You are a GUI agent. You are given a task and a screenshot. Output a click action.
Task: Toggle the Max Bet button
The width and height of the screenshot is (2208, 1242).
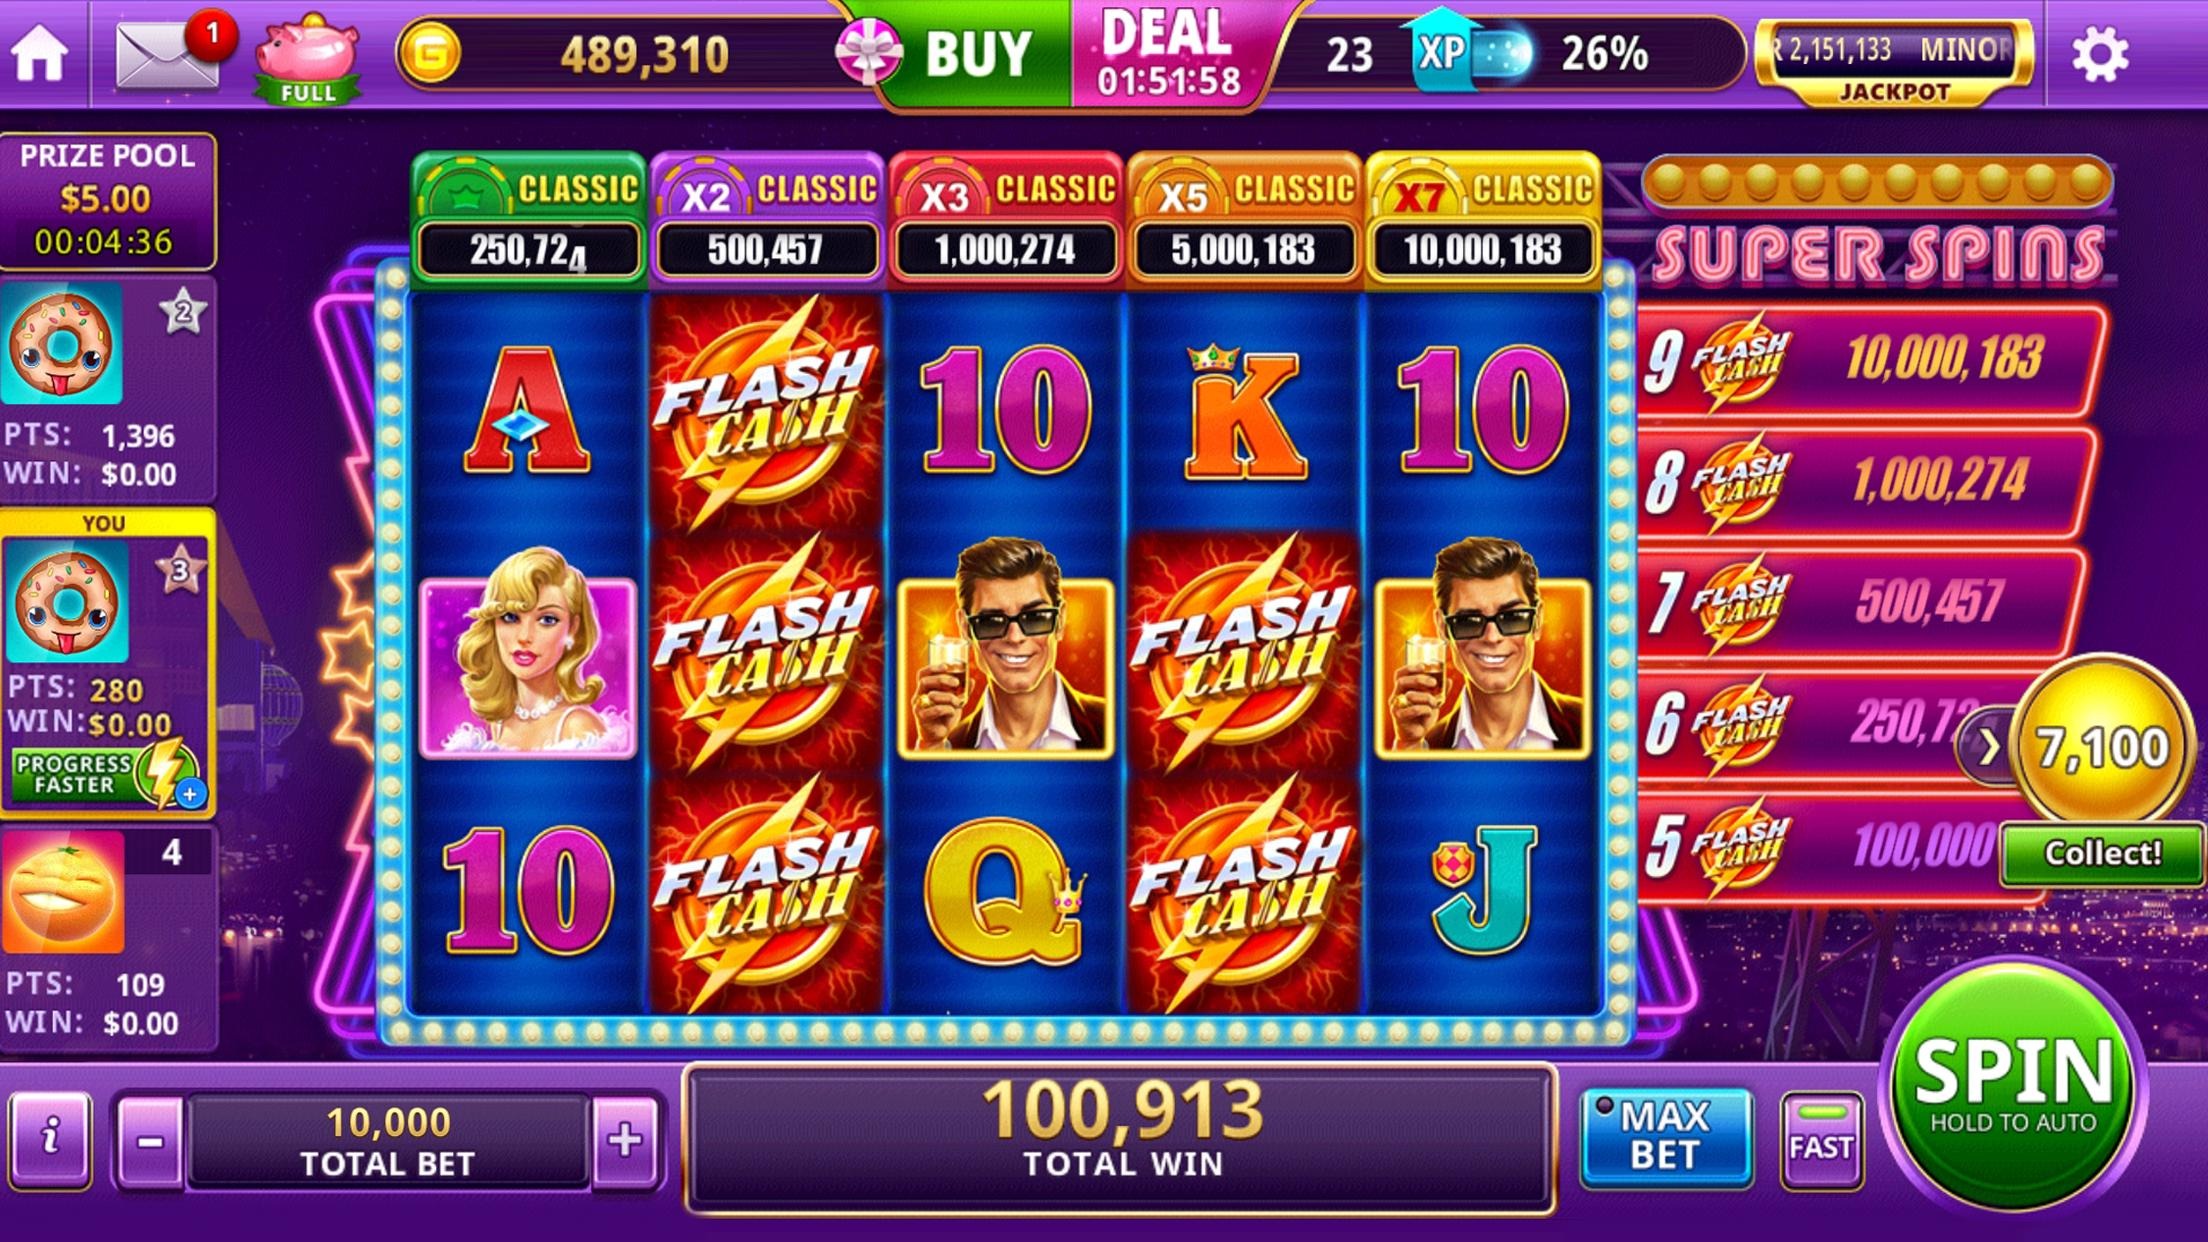pos(1665,1136)
